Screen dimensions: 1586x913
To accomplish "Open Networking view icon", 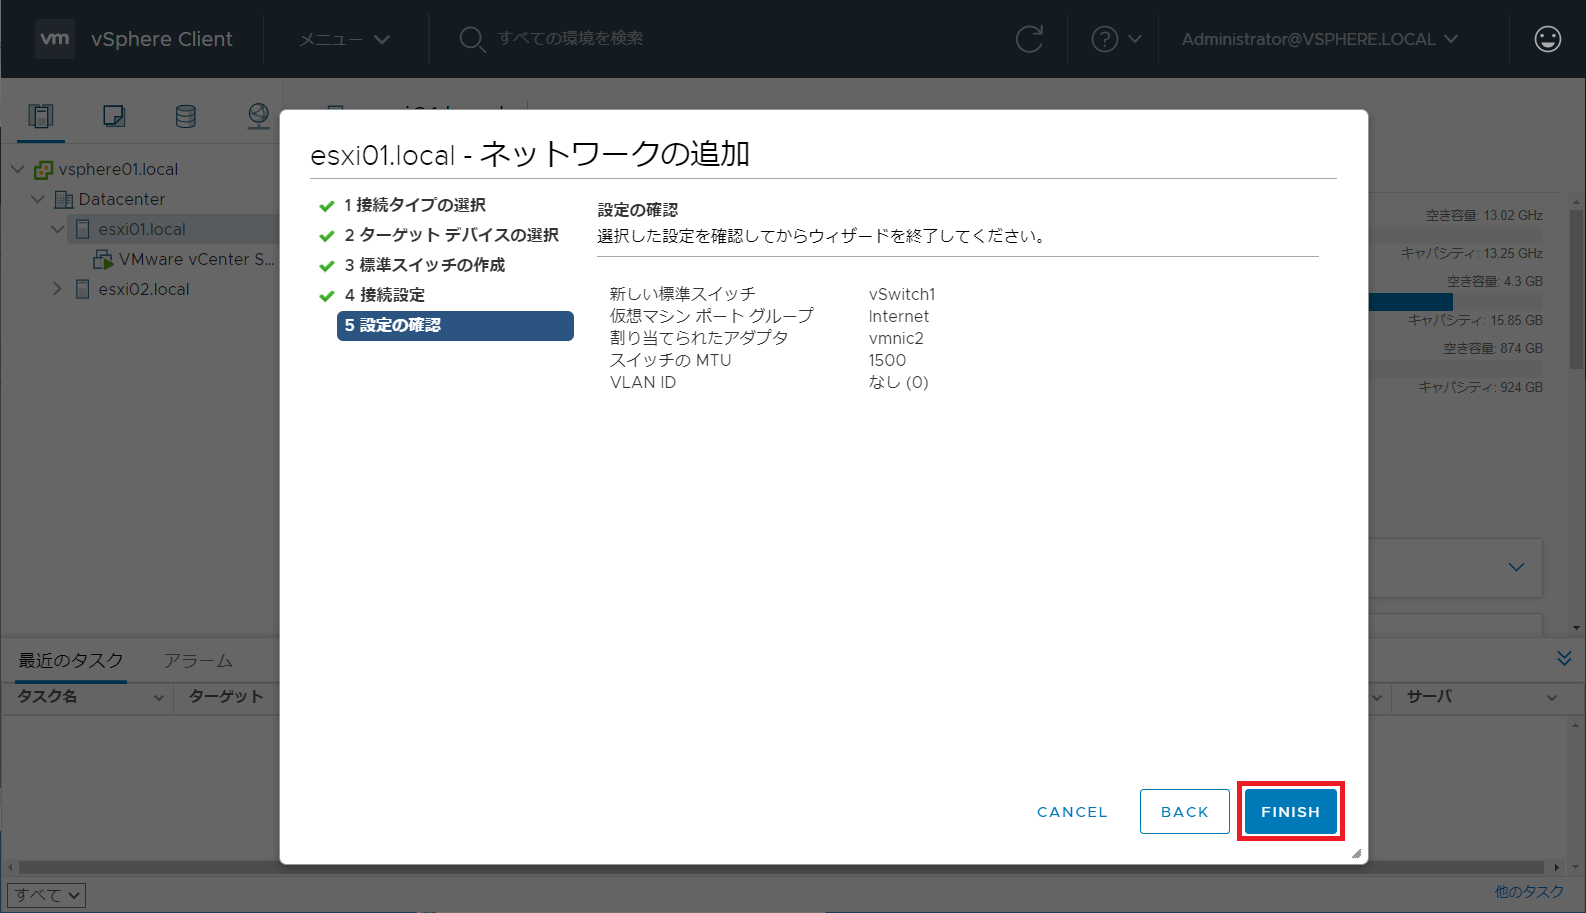I will pos(258,116).
